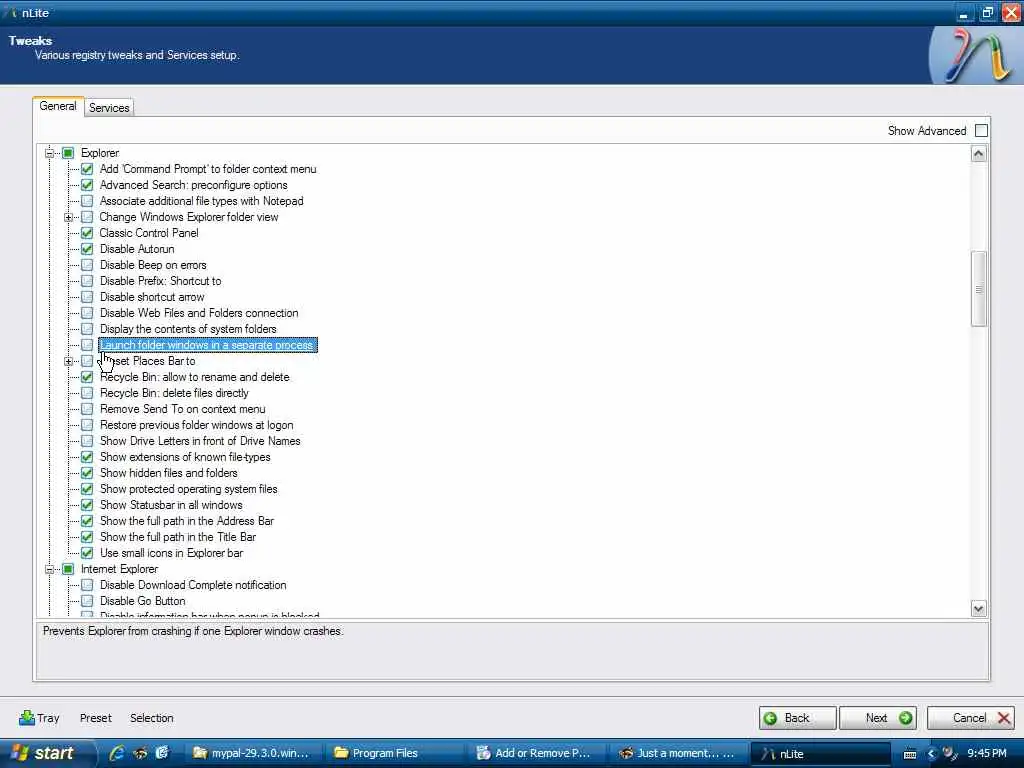Select 'Recycle Bin: allow to rename and delete'
The image size is (1024, 768).
195,377
